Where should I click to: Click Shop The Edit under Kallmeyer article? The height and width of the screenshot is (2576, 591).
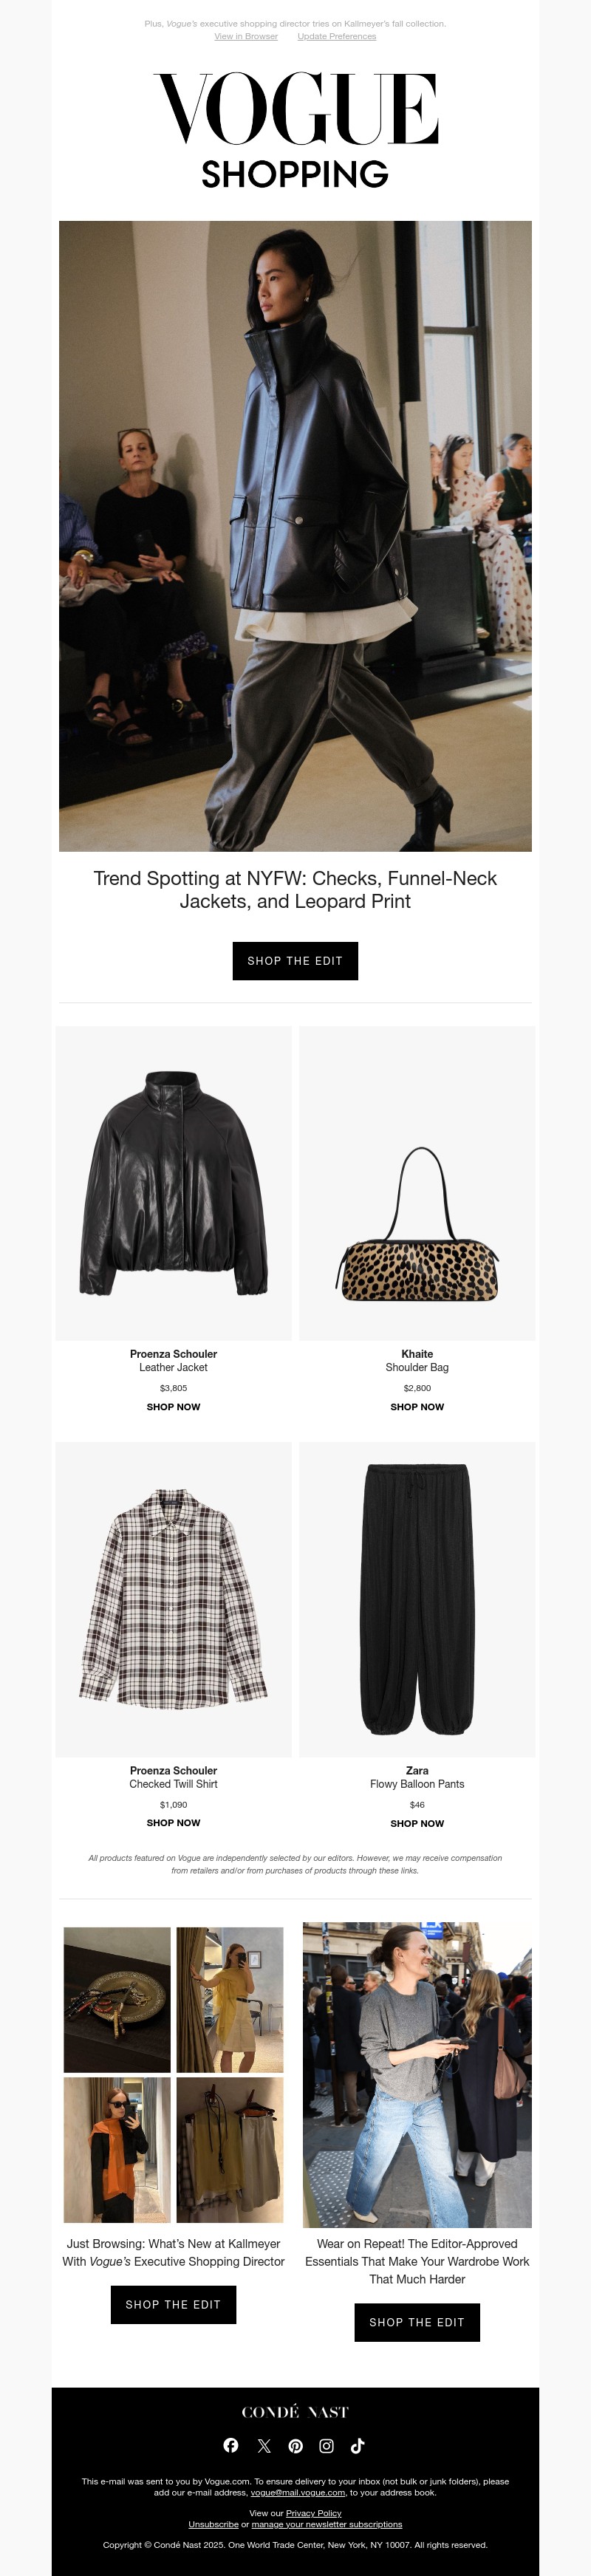click(173, 2304)
